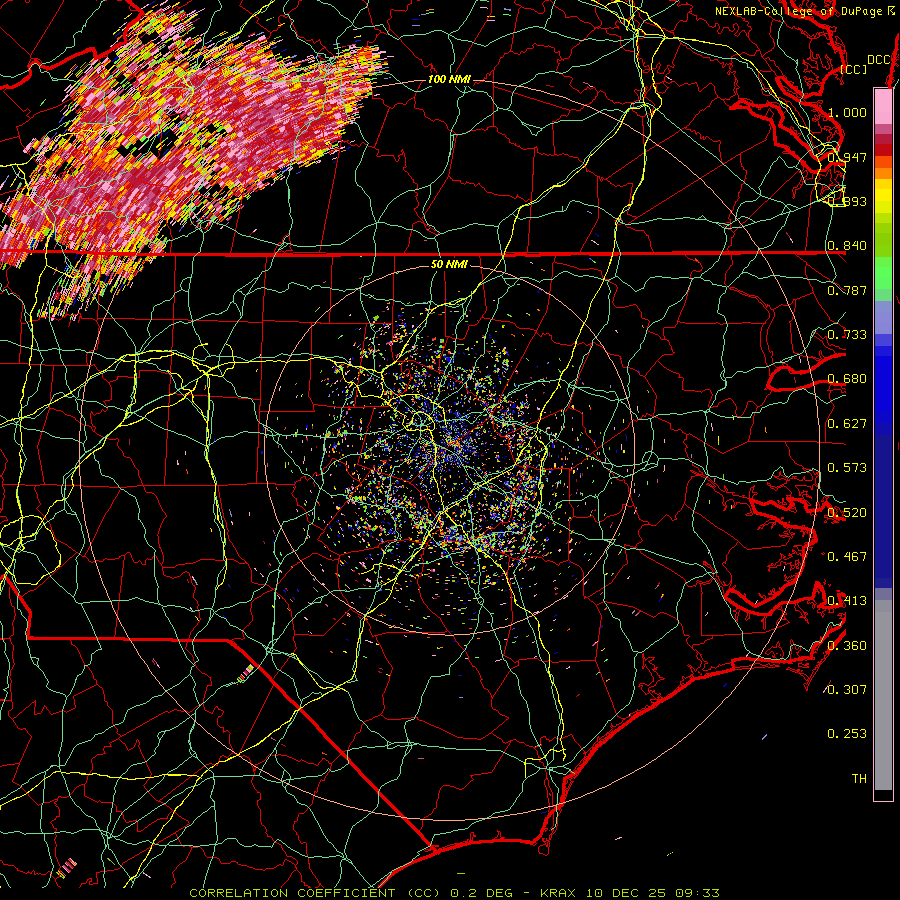Click the [CC] legend heading
This screenshot has width=900, height=900.
[x=853, y=69]
